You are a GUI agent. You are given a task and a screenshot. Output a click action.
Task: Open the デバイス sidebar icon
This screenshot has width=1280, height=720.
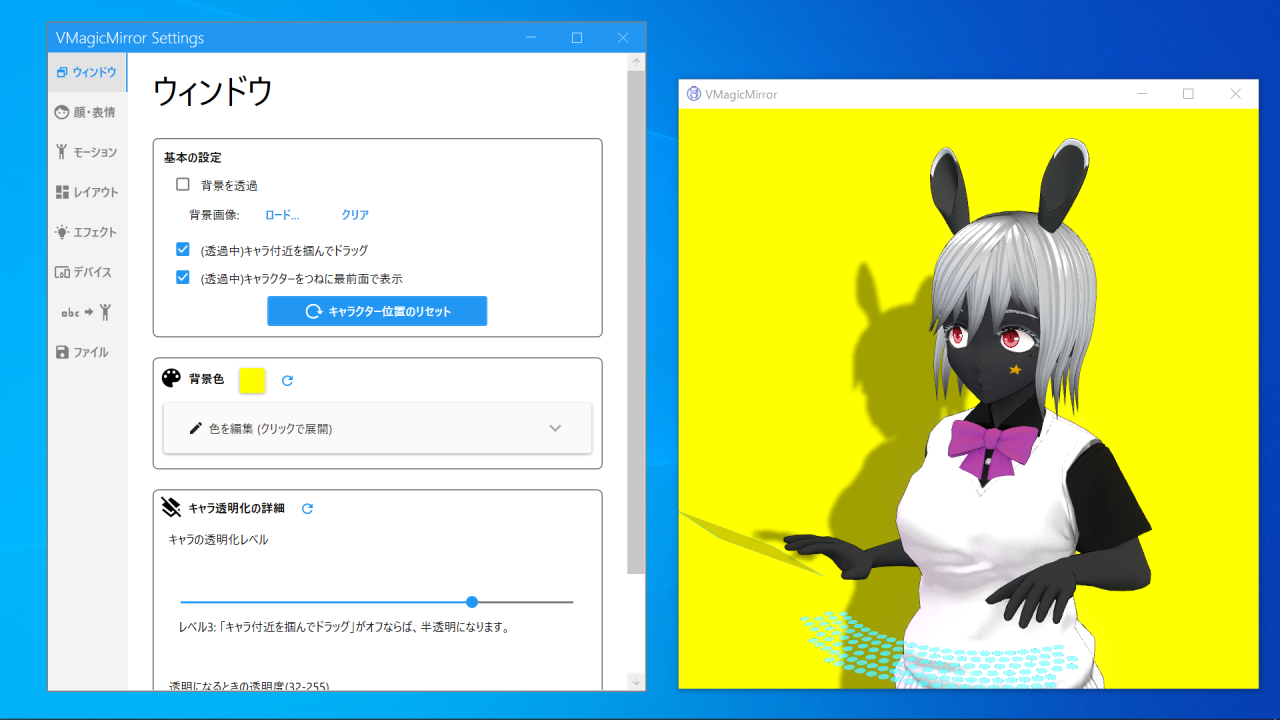(62, 272)
